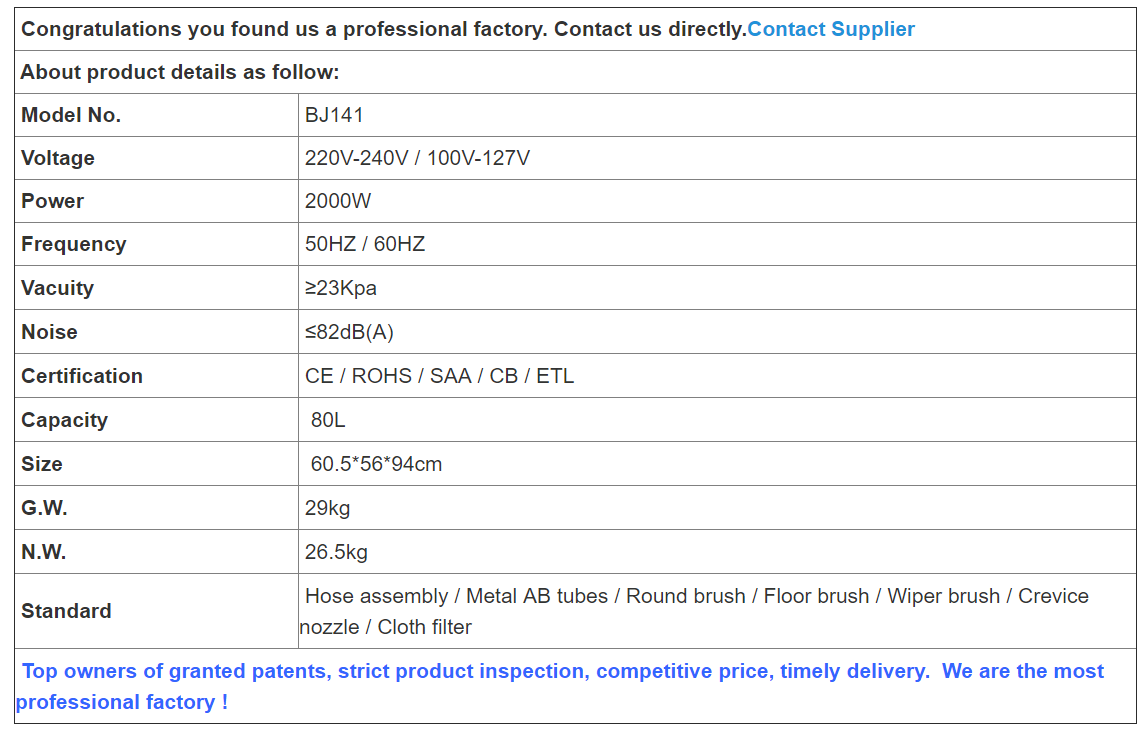Click the 80L capacity value
Image resolution: width=1144 pixels, height=731 pixels.
point(328,420)
